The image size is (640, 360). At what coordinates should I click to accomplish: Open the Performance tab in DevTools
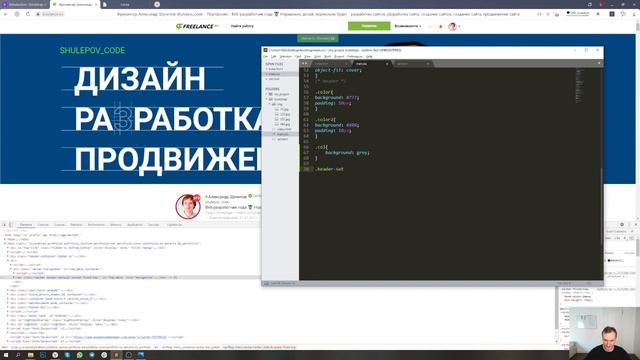[x=96, y=224]
